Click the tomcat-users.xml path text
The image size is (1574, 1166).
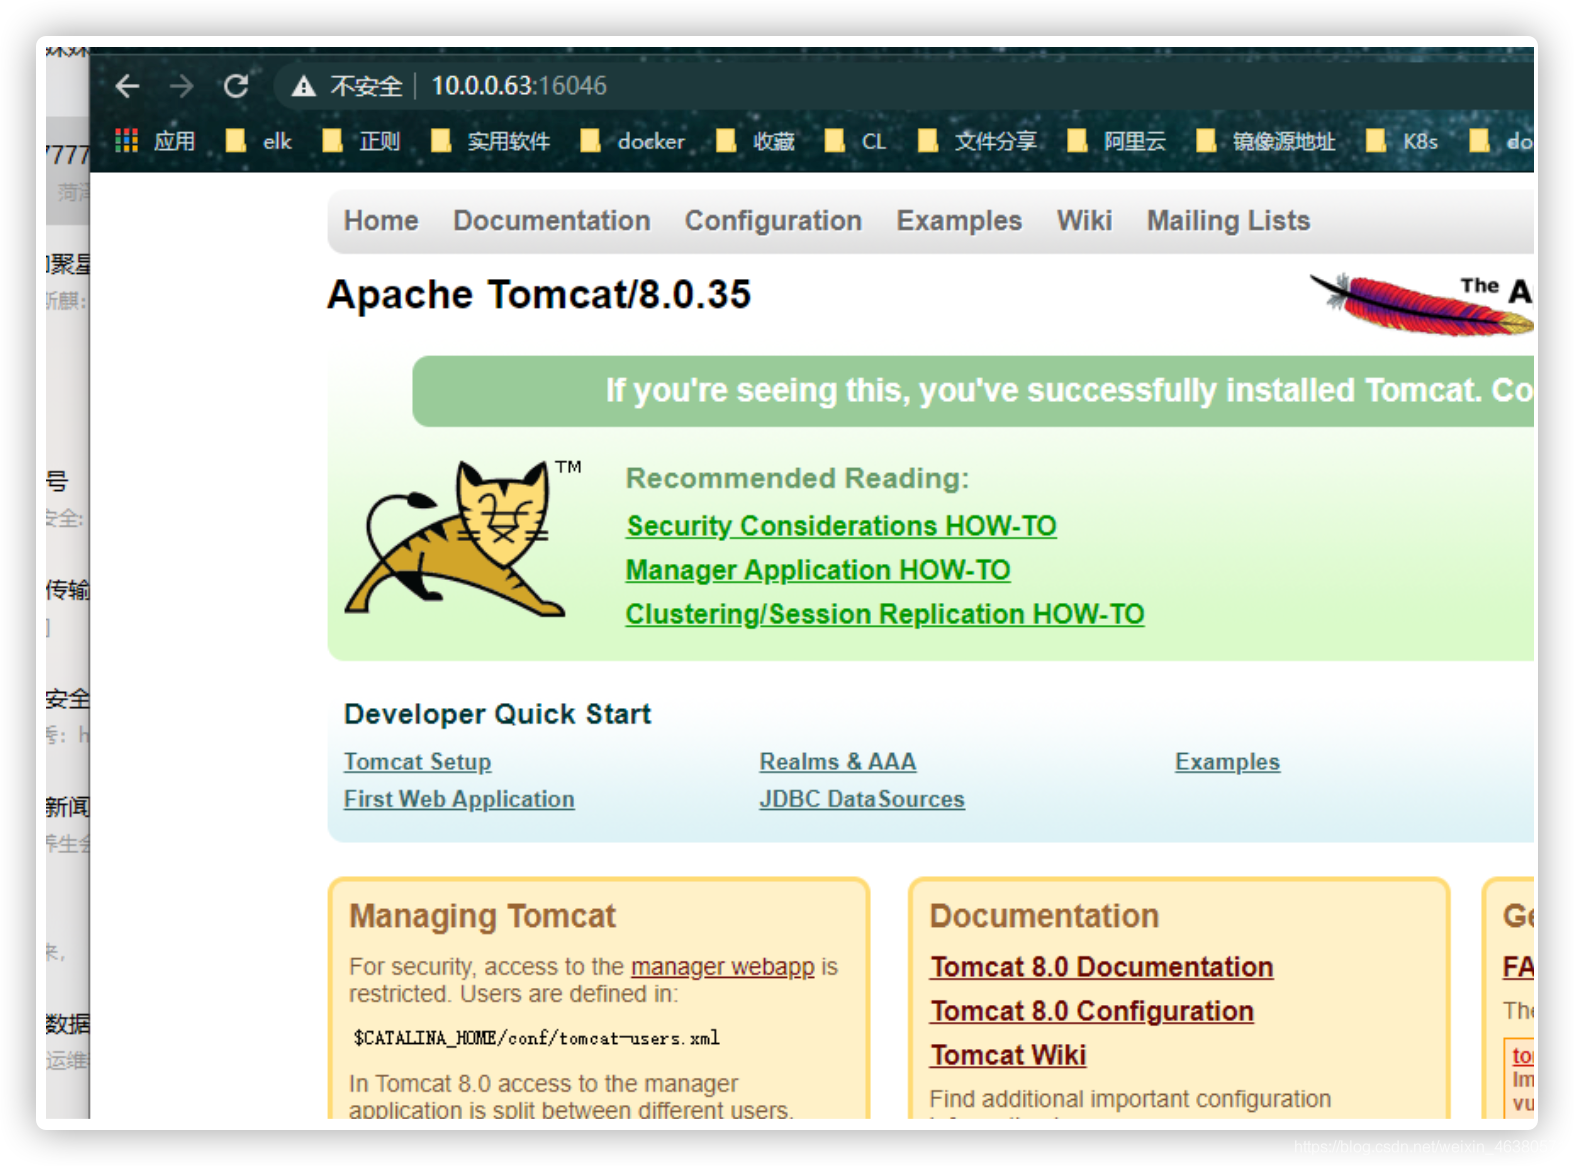click(536, 1038)
